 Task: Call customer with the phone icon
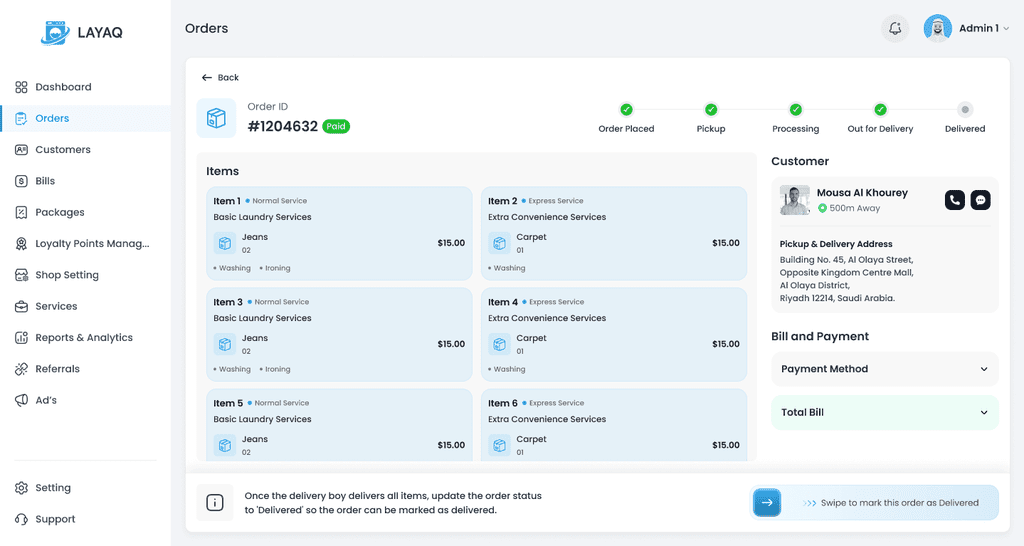coord(955,200)
